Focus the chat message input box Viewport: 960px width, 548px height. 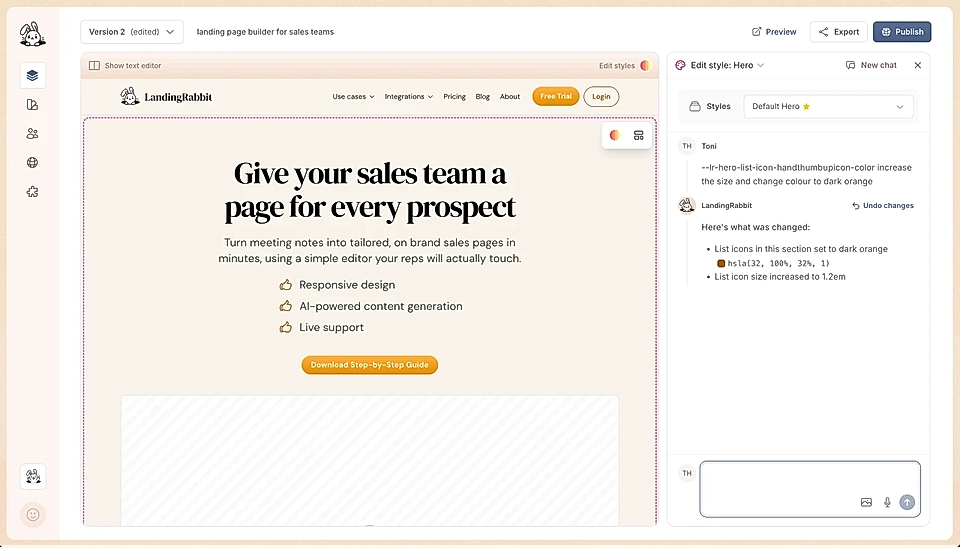point(810,489)
